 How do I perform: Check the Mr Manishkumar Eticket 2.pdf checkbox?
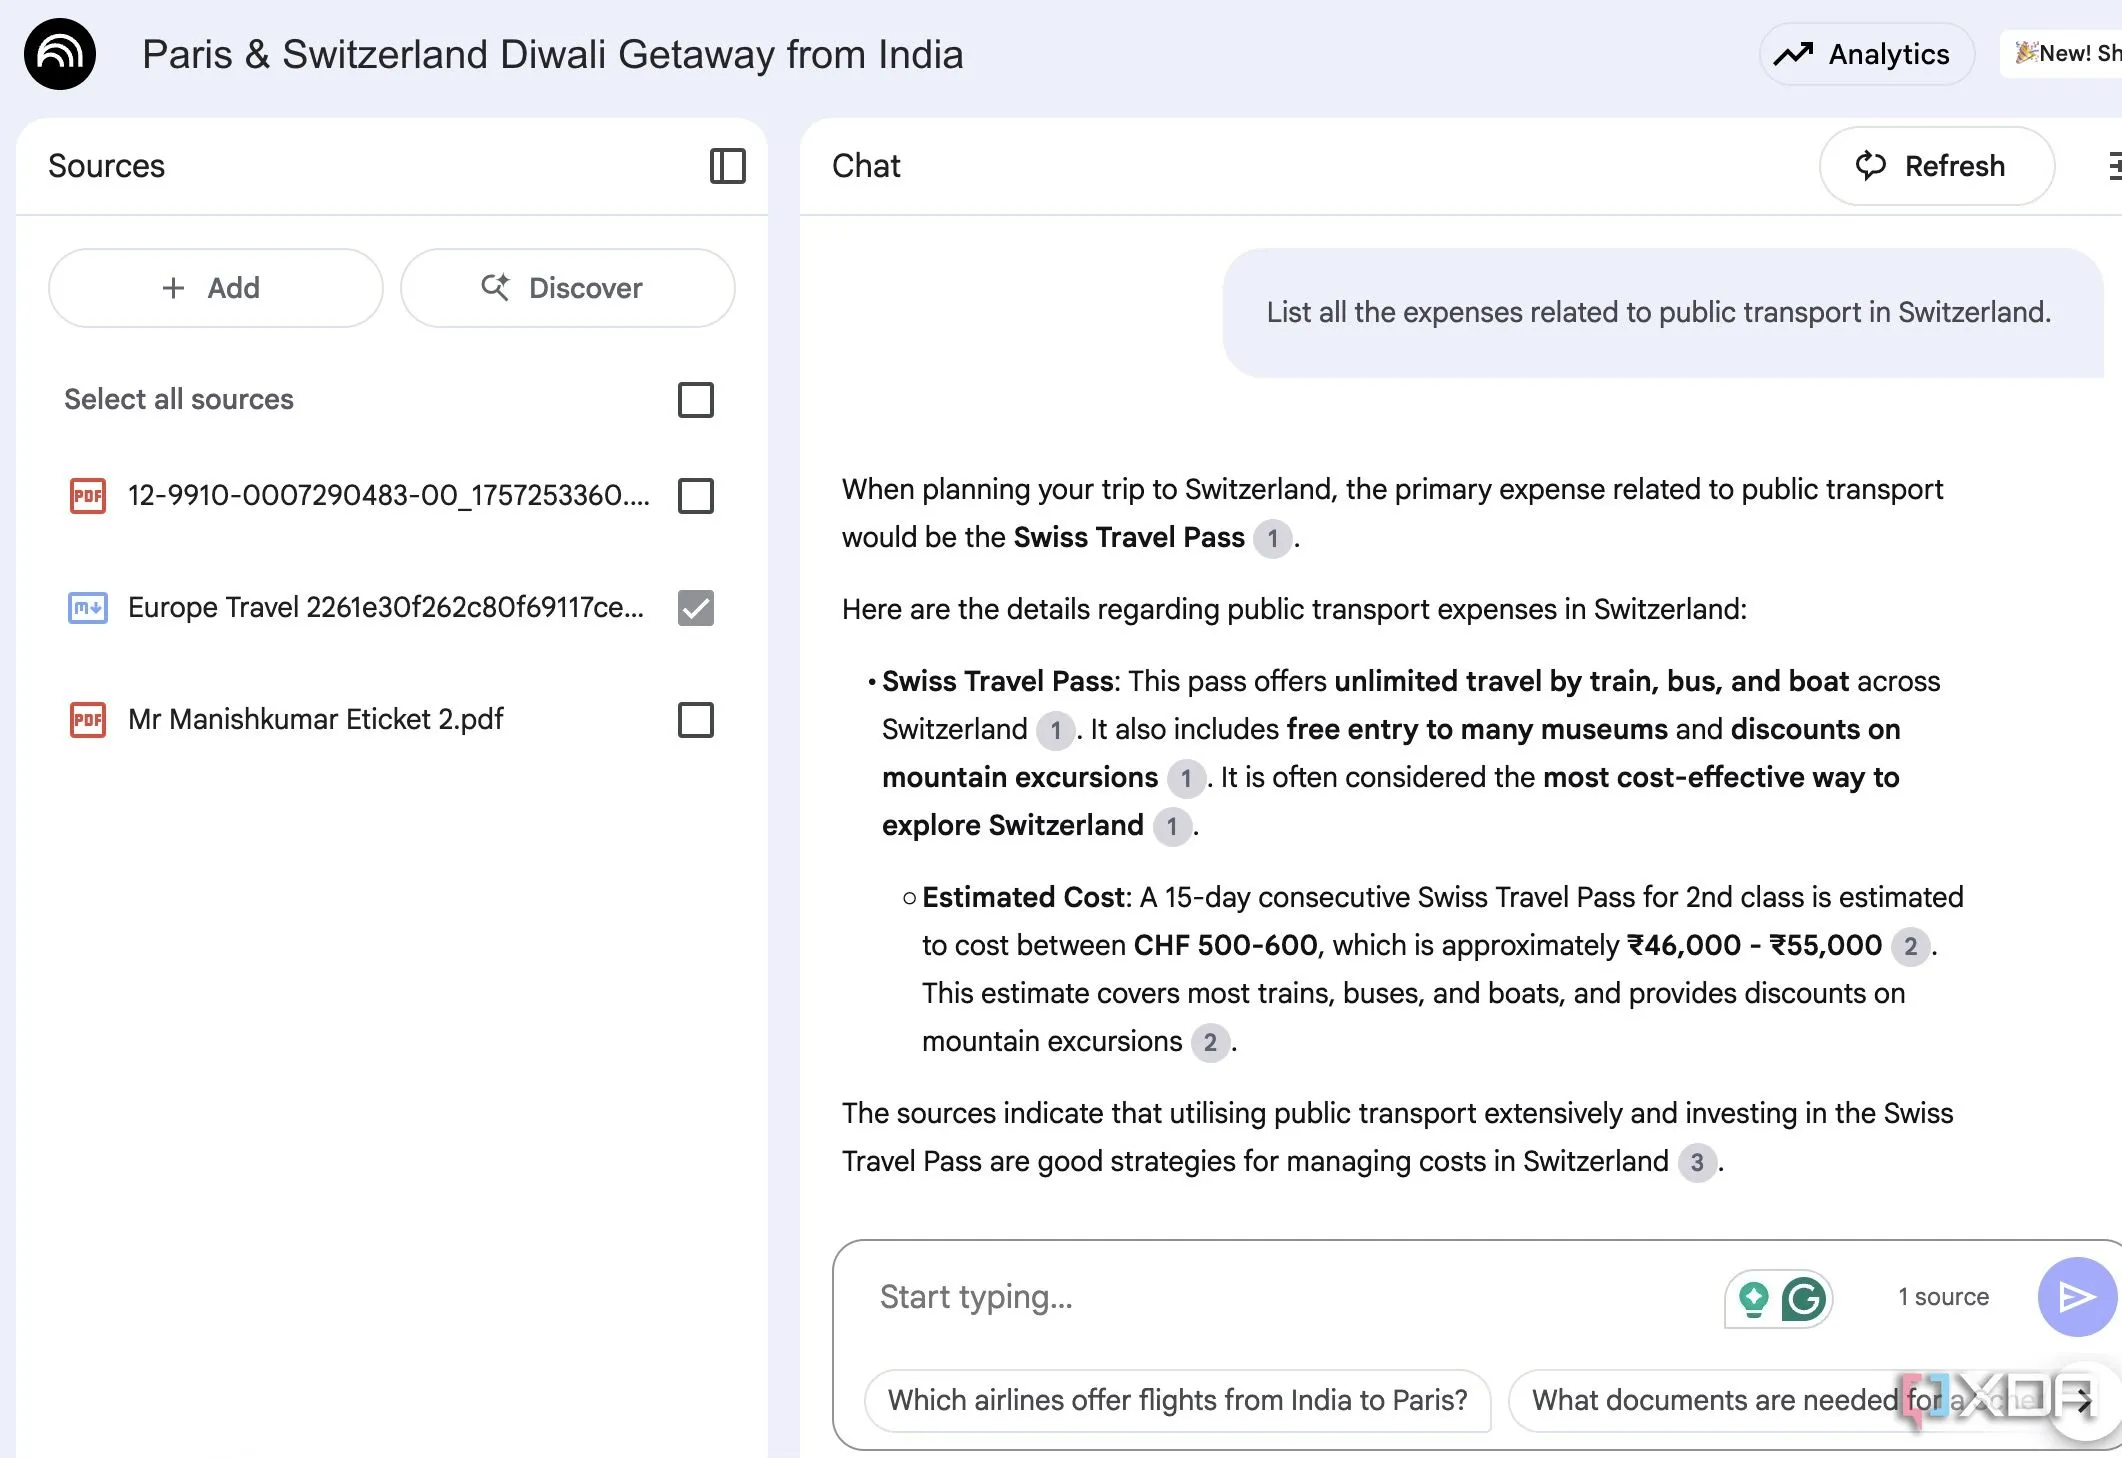[695, 720]
